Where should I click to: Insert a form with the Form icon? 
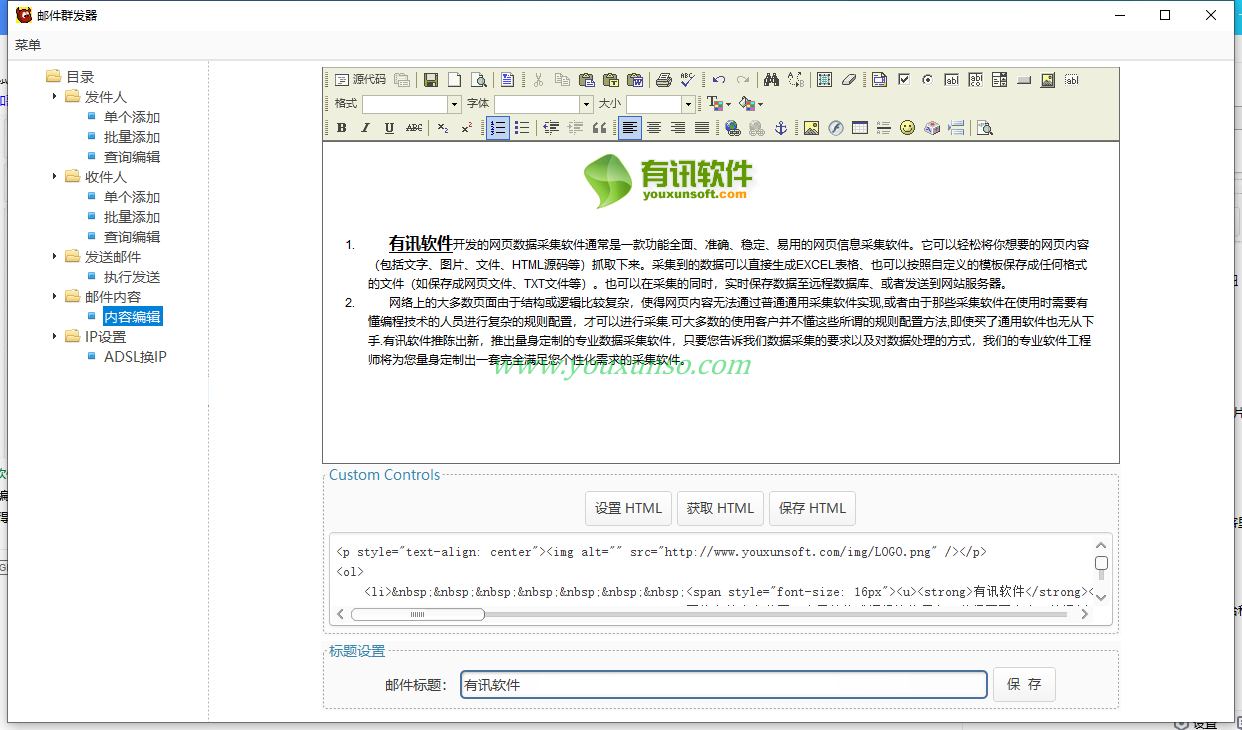coord(879,80)
